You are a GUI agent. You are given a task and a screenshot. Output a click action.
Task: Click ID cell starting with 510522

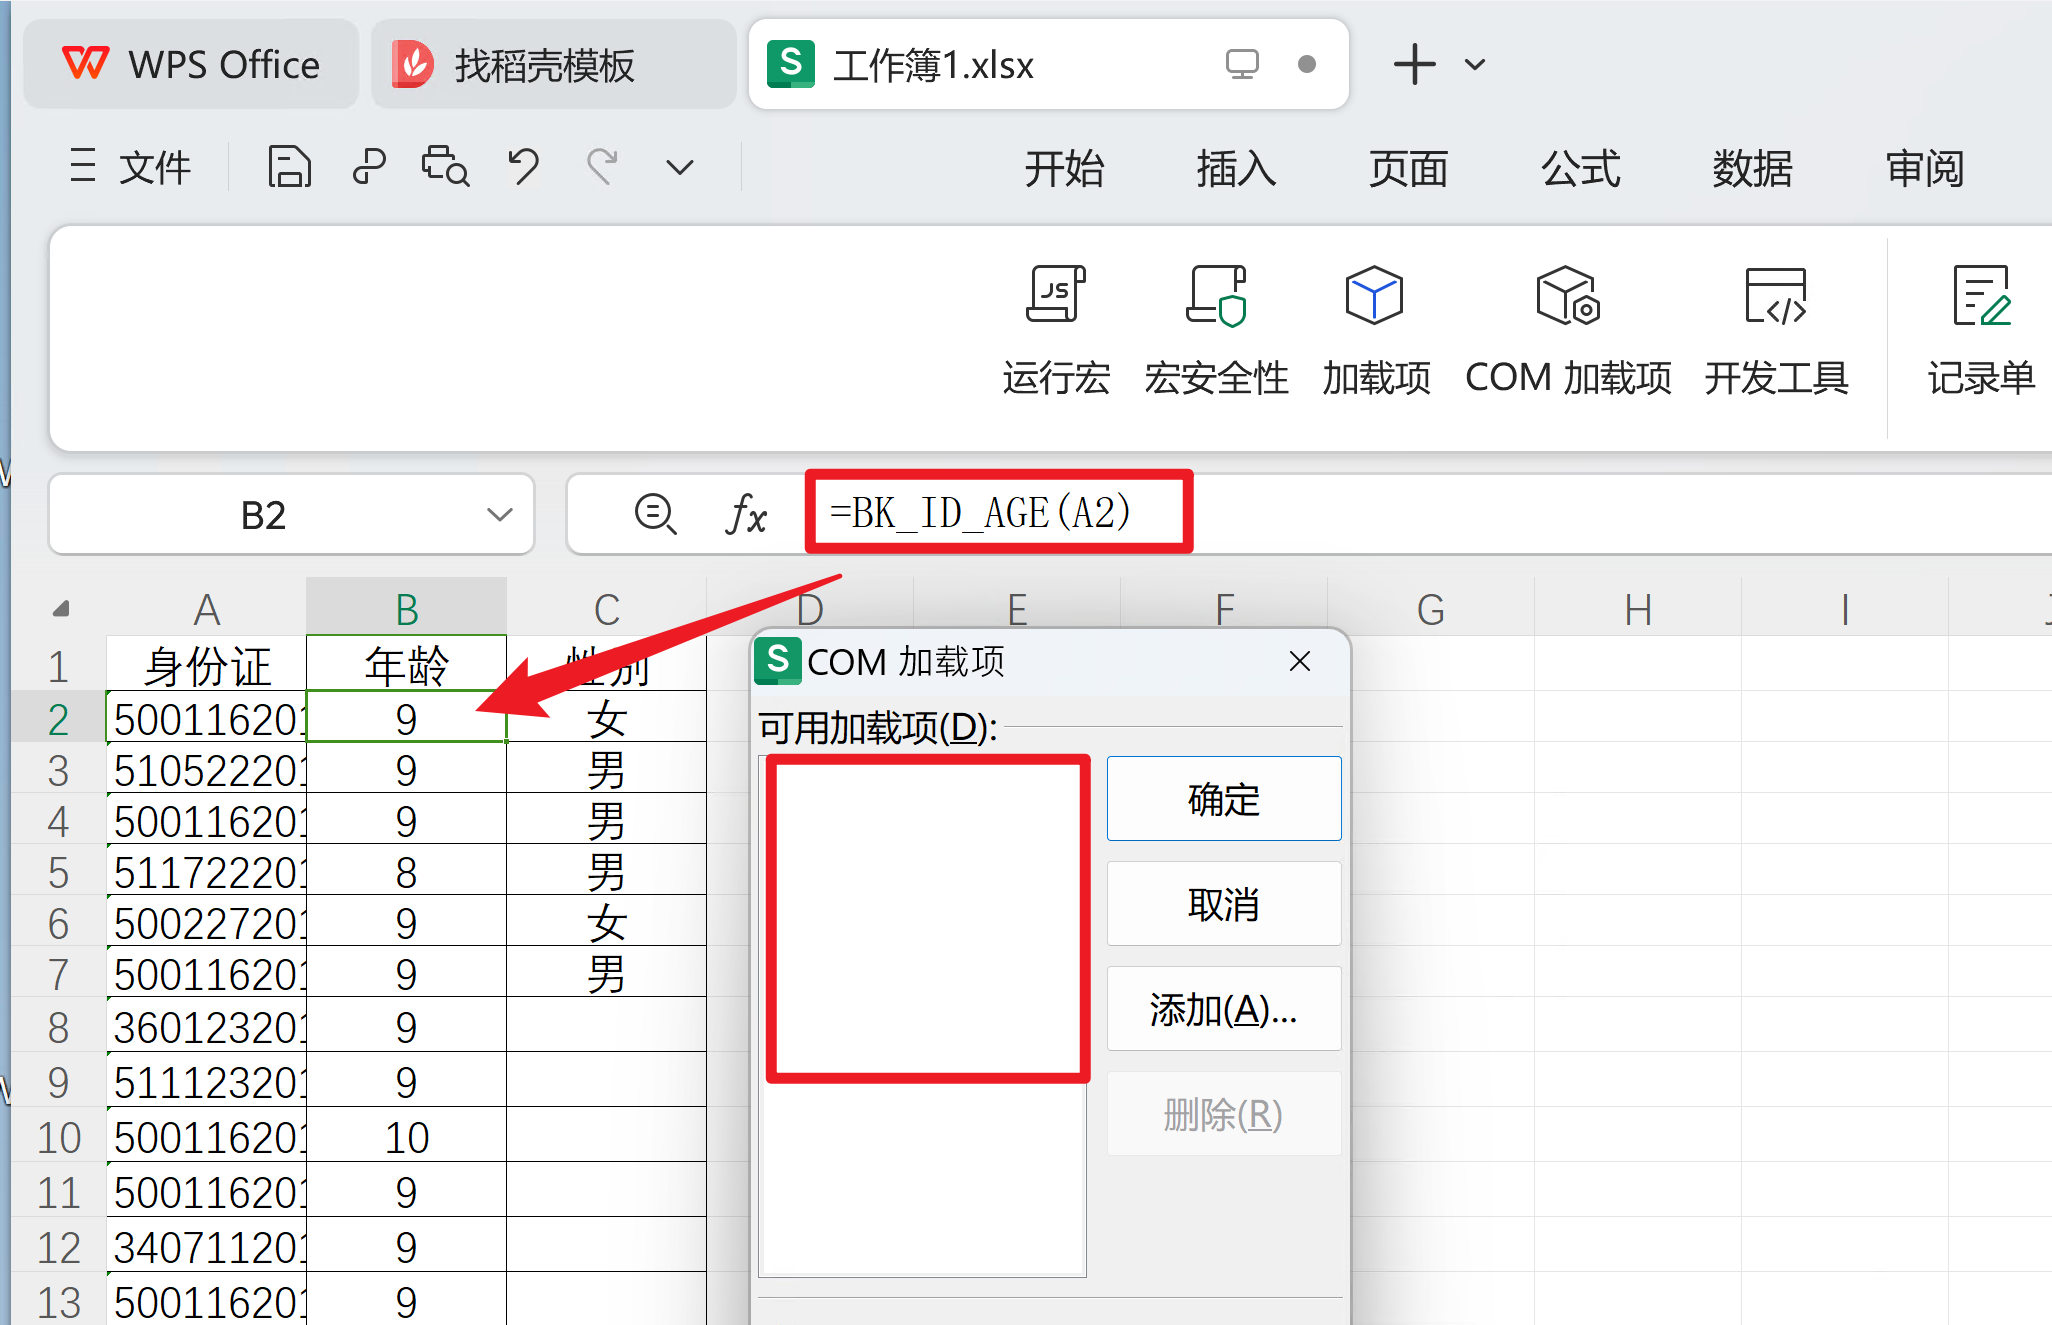coord(207,770)
